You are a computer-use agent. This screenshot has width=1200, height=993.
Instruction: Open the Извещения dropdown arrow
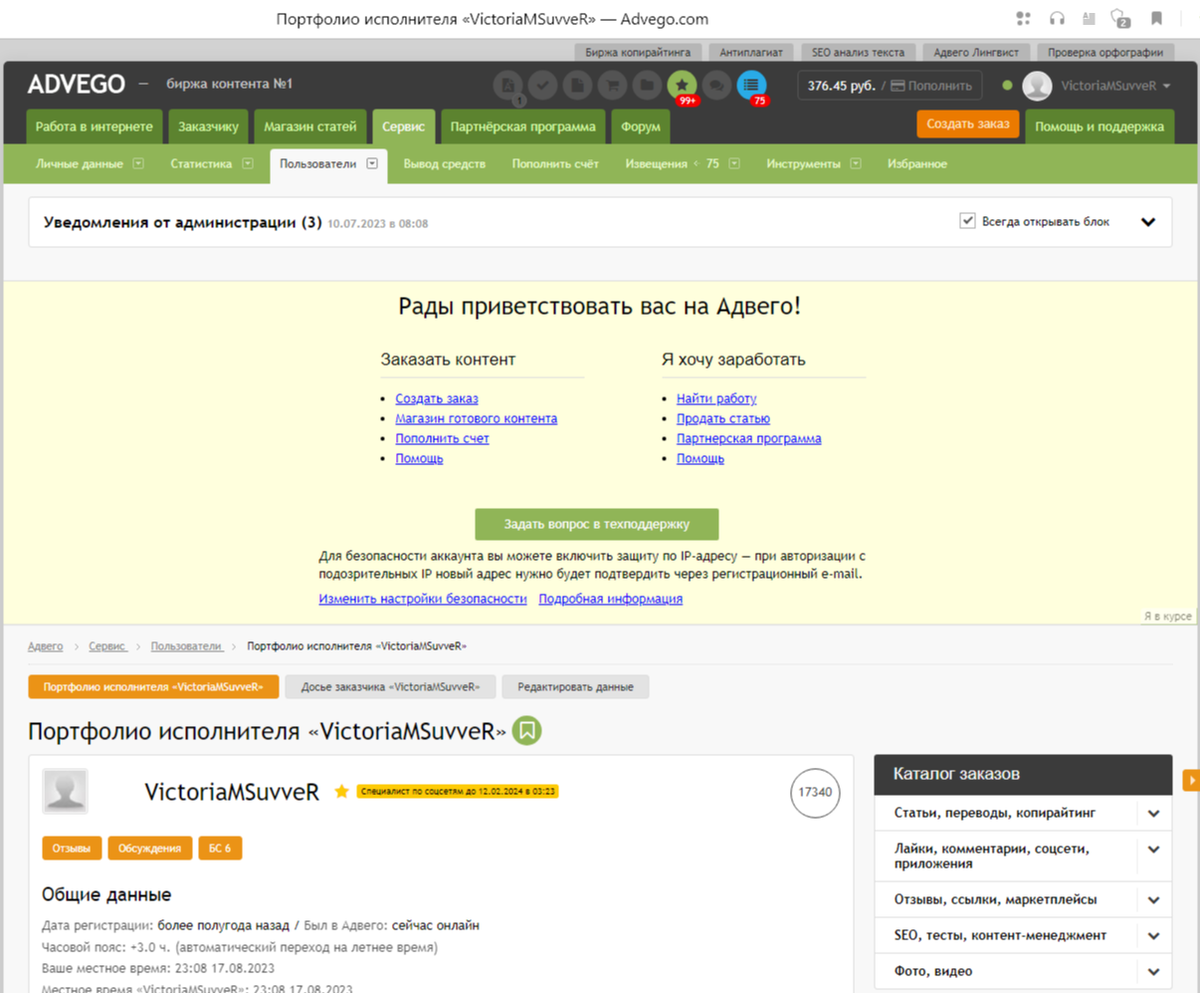pyautogui.click(x=734, y=164)
